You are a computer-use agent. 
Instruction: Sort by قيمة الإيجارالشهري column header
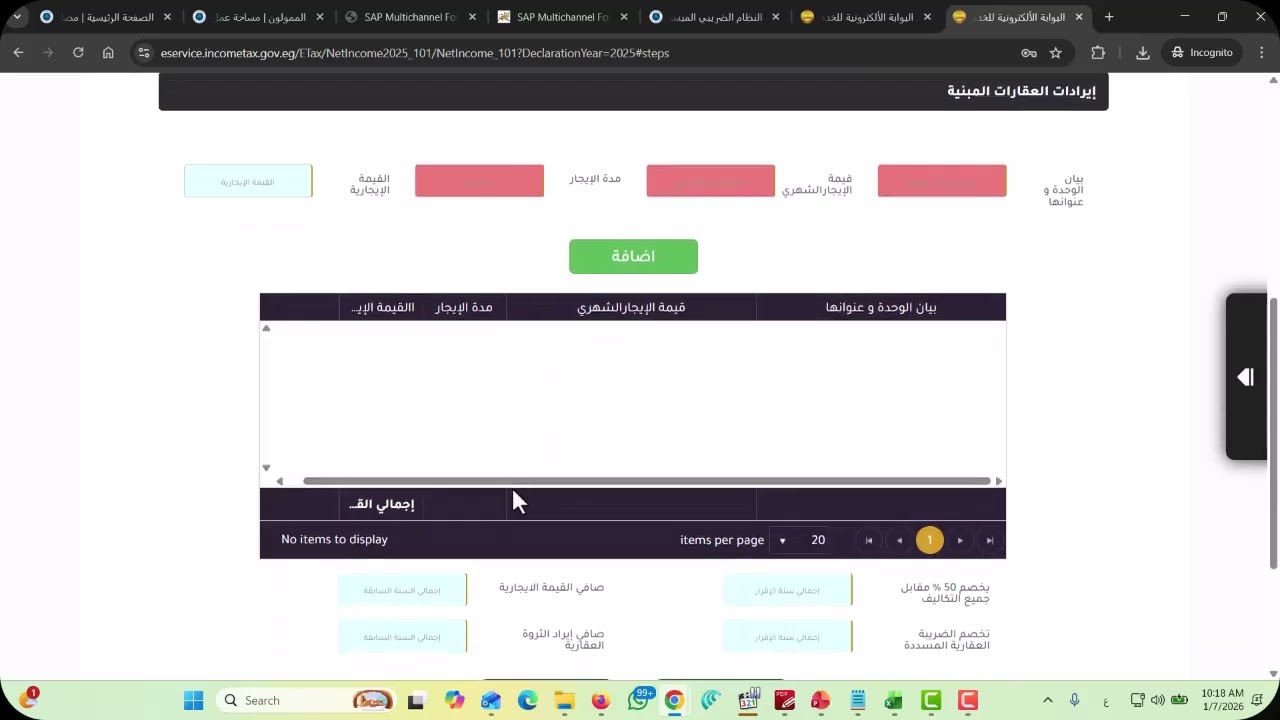pos(631,307)
